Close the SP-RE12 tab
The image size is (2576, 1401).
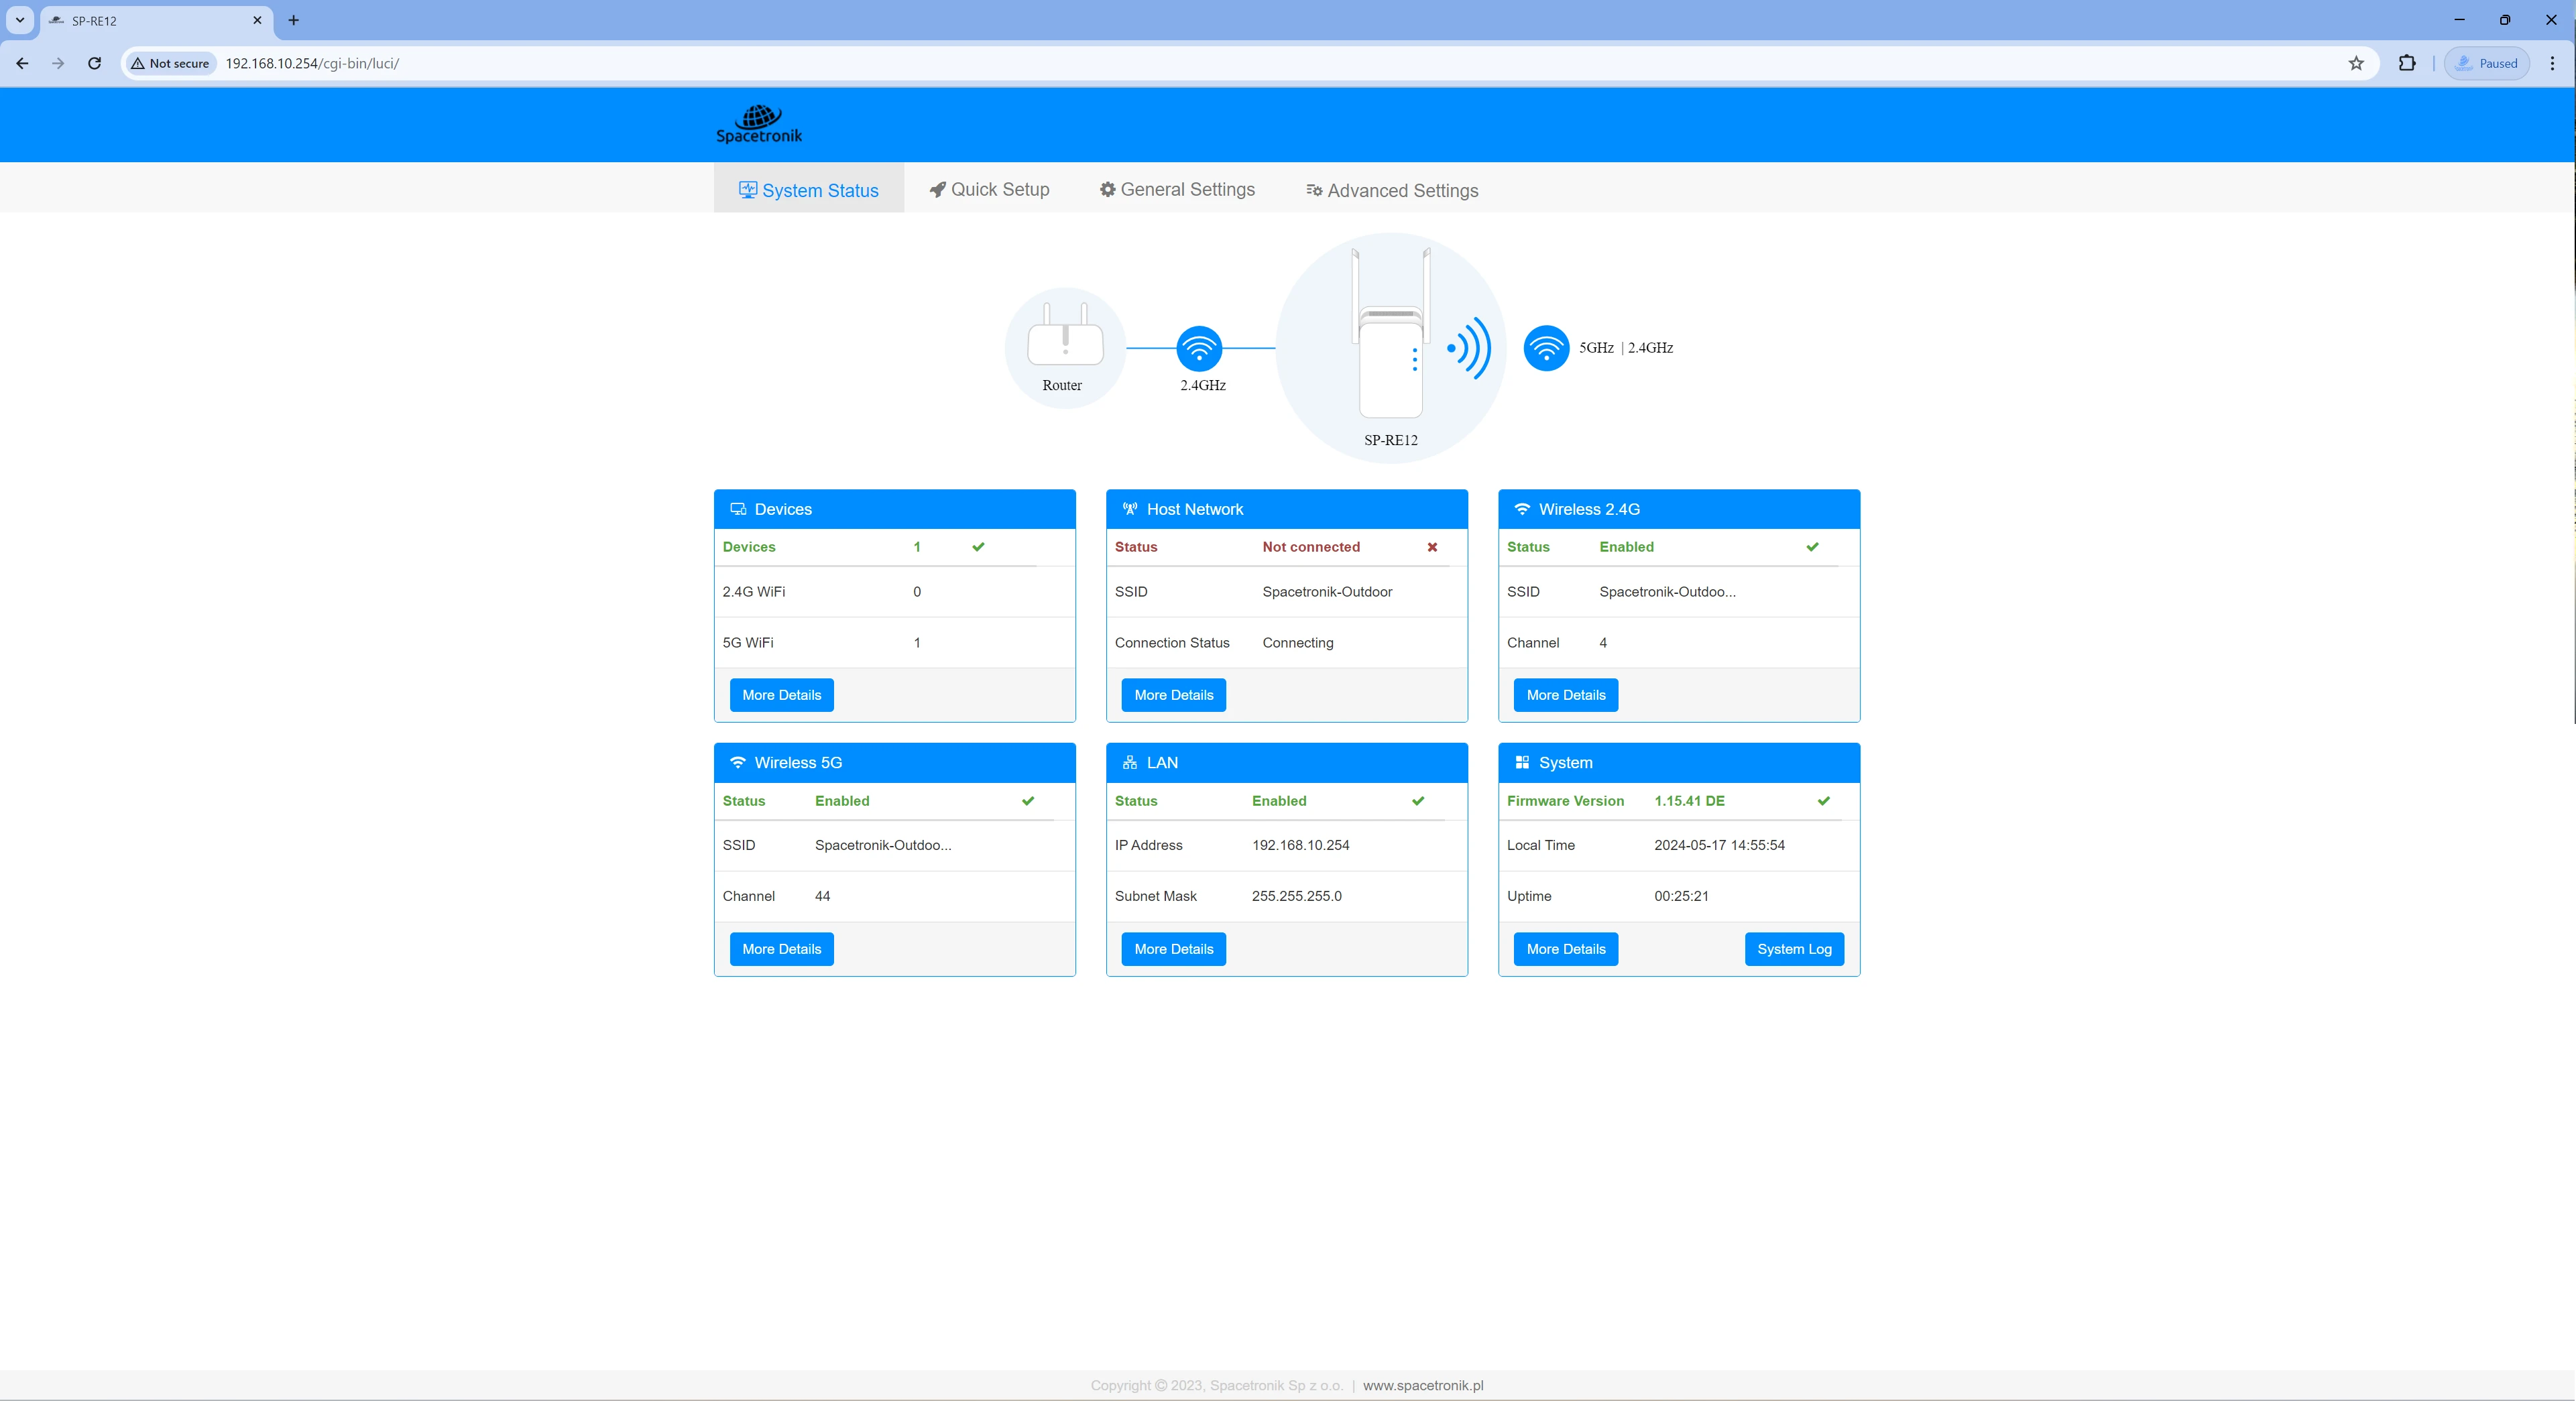pos(257,20)
